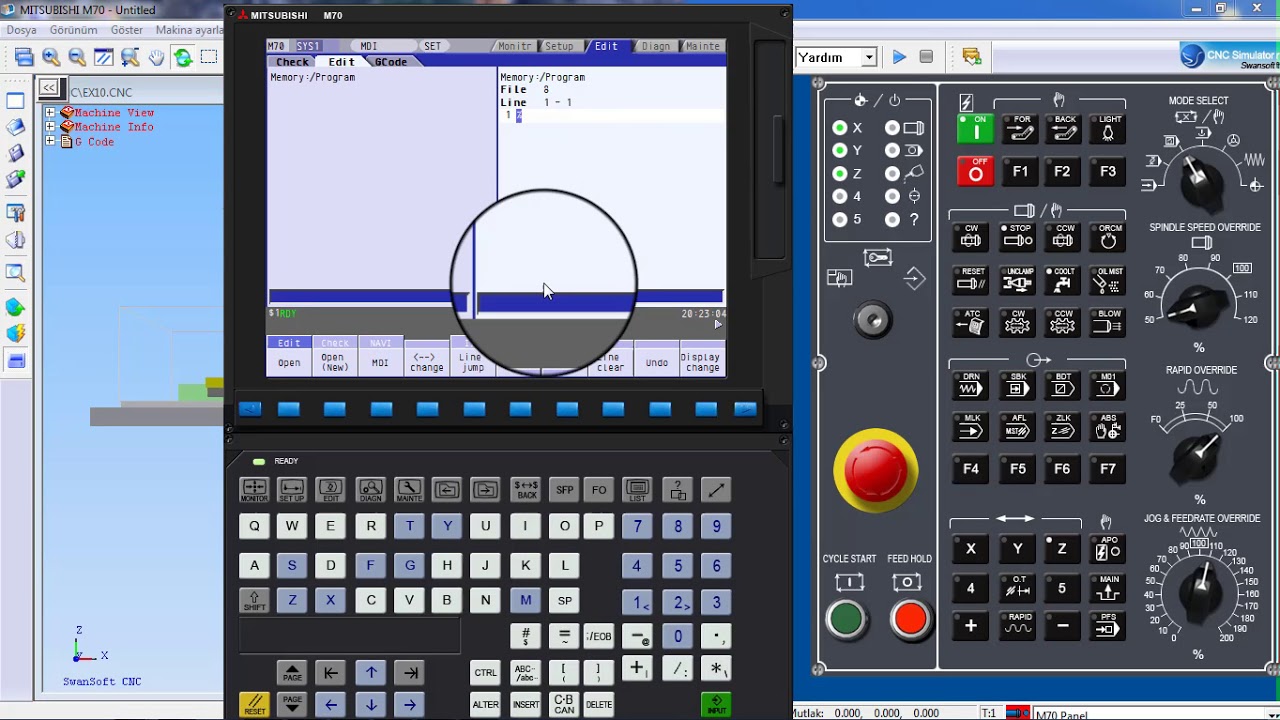Click the zoom out magnifier toolbar icon

[x=77, y=57]
